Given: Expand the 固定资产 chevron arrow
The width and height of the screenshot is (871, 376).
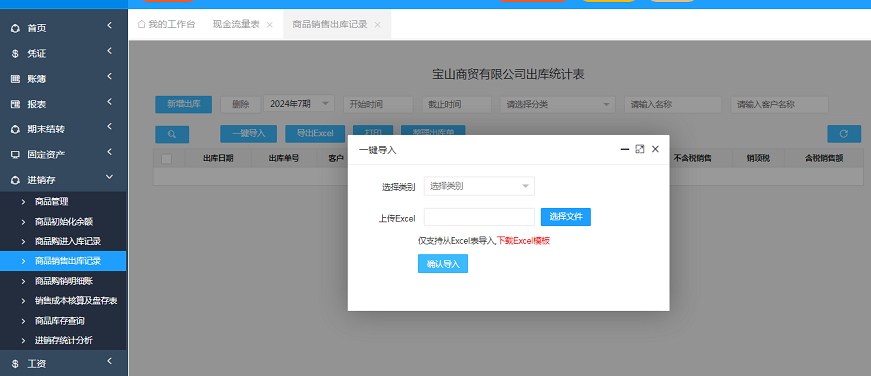Looking at the screenshot, I should [x=109, y=152].
